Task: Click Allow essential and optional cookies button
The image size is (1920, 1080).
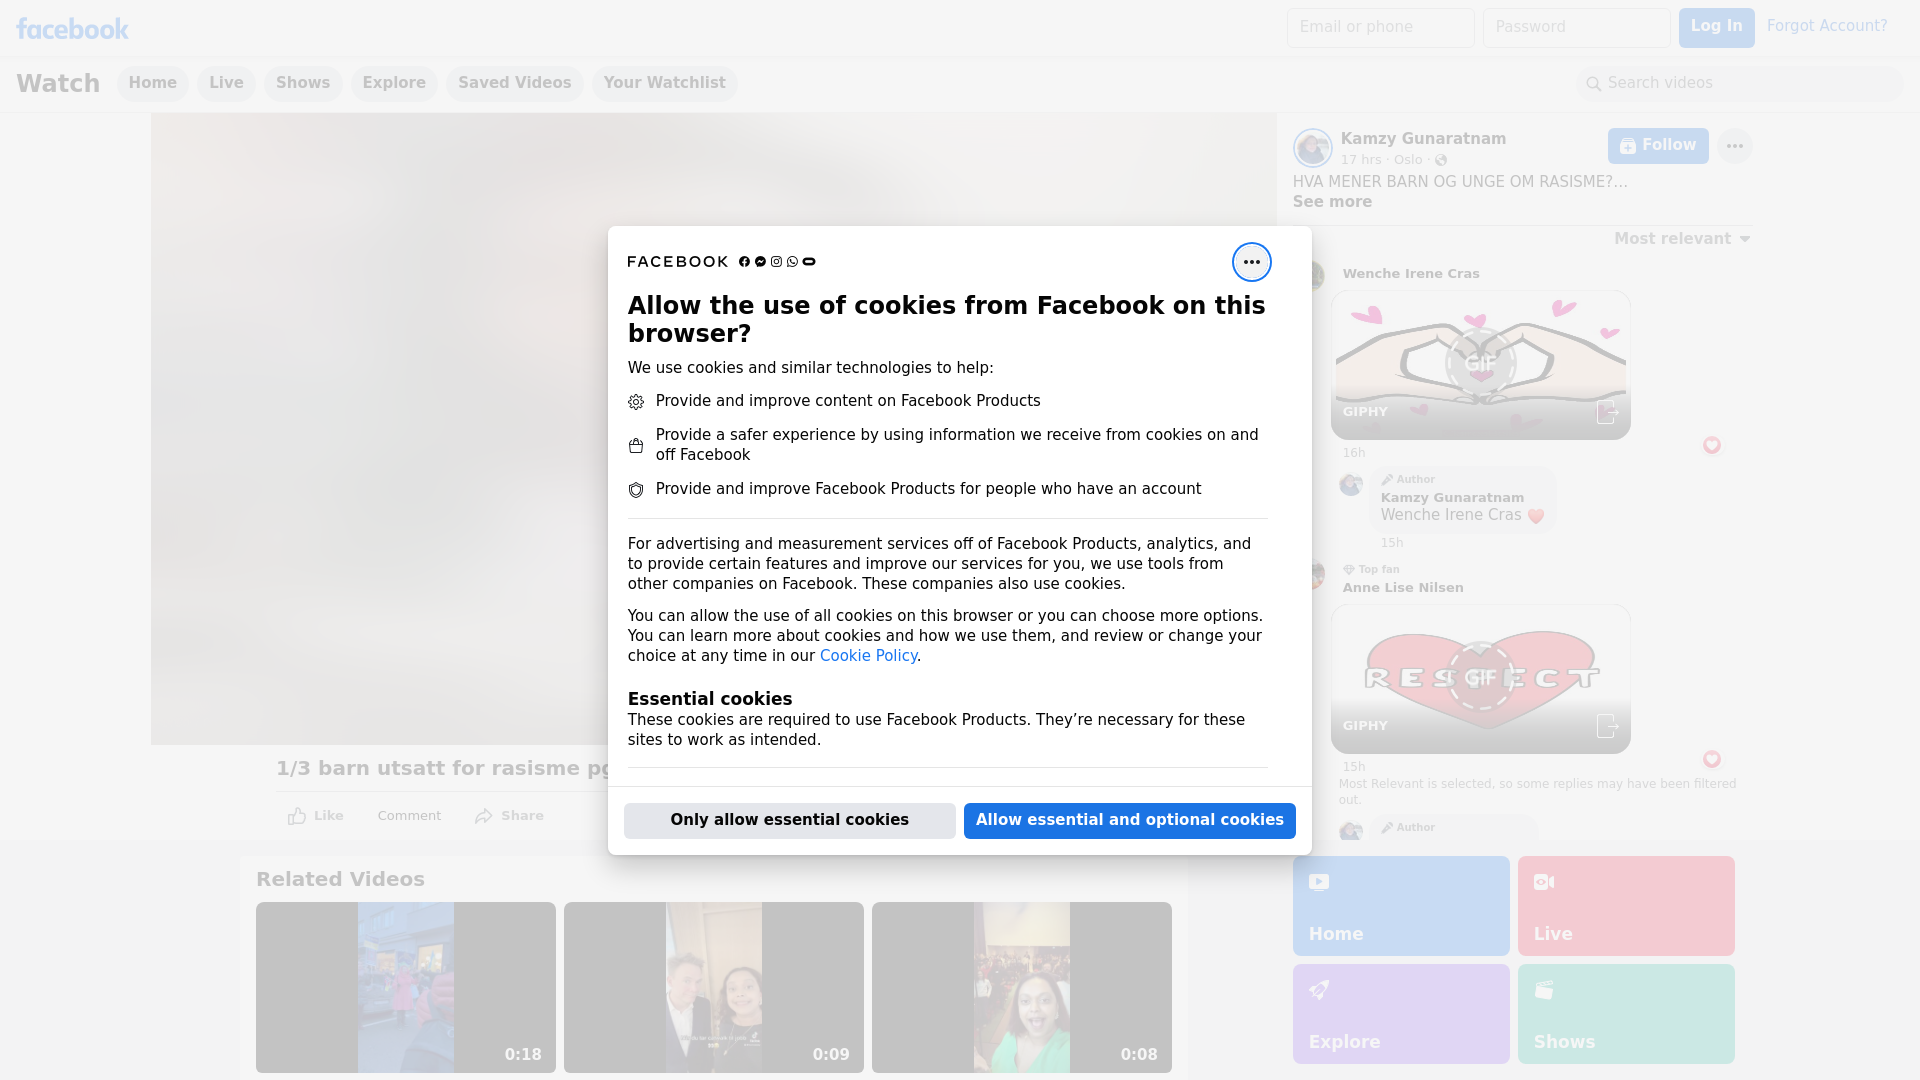Action: [1130, 820]
